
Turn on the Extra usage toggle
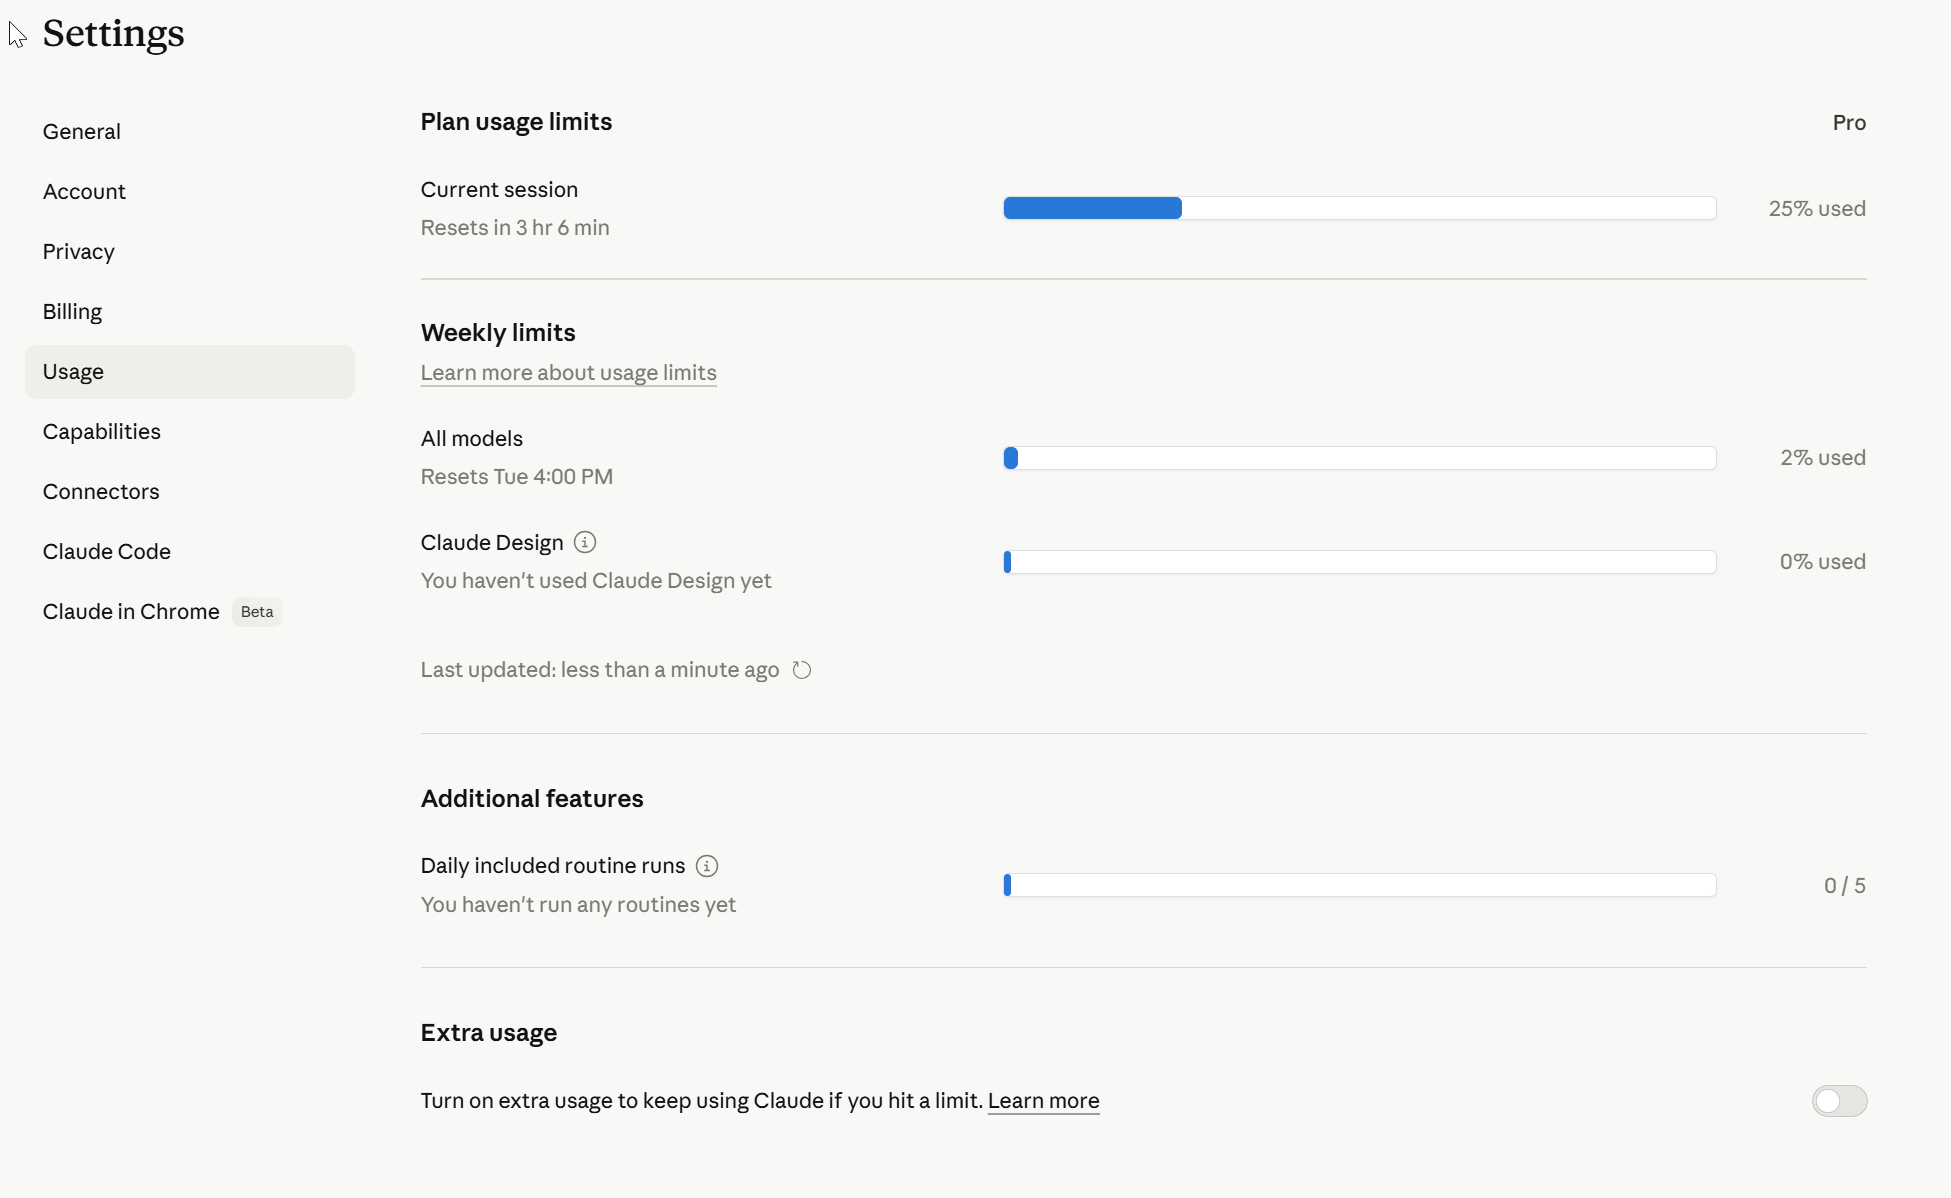pos(1838,1101)
